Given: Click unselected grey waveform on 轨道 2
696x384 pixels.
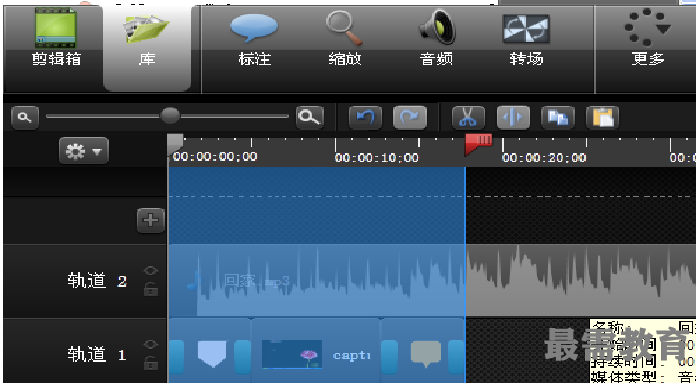Looking at the screenshot, I should pyautogui.click(x=581, y=281).
